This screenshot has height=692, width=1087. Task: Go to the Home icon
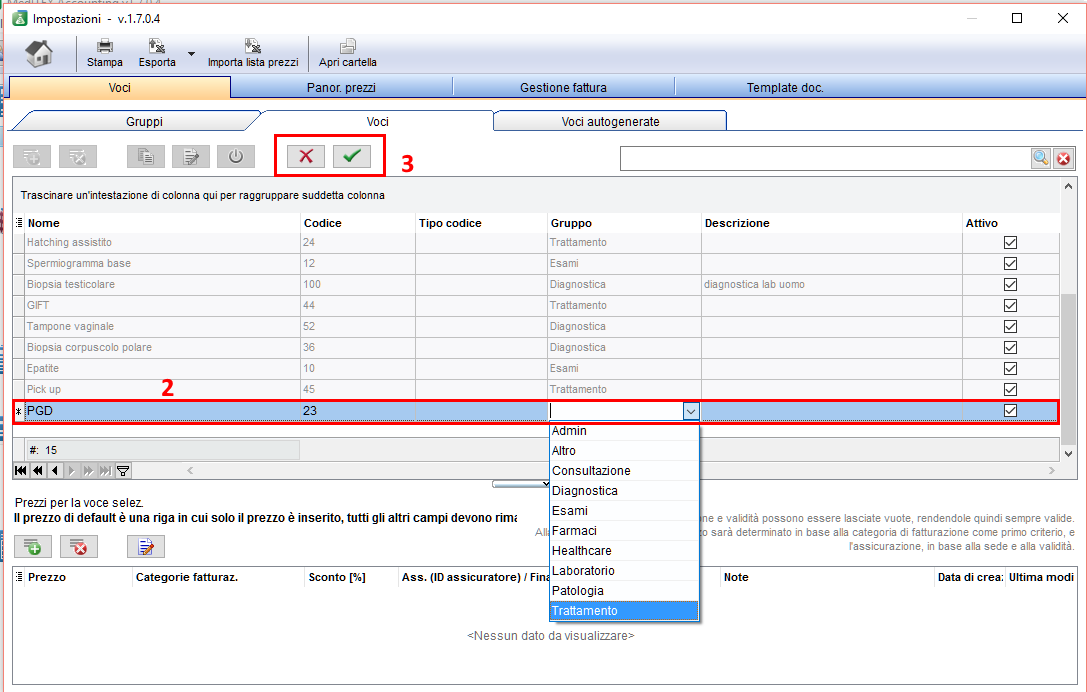point(39,53)
